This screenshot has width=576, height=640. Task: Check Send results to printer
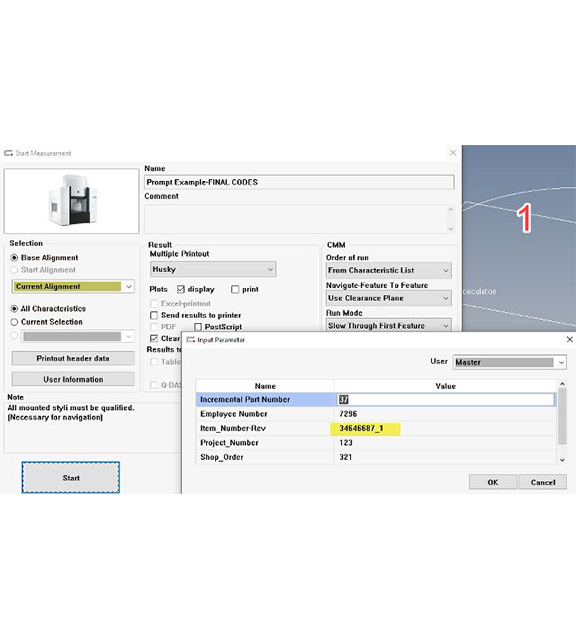tap(154, 316)
